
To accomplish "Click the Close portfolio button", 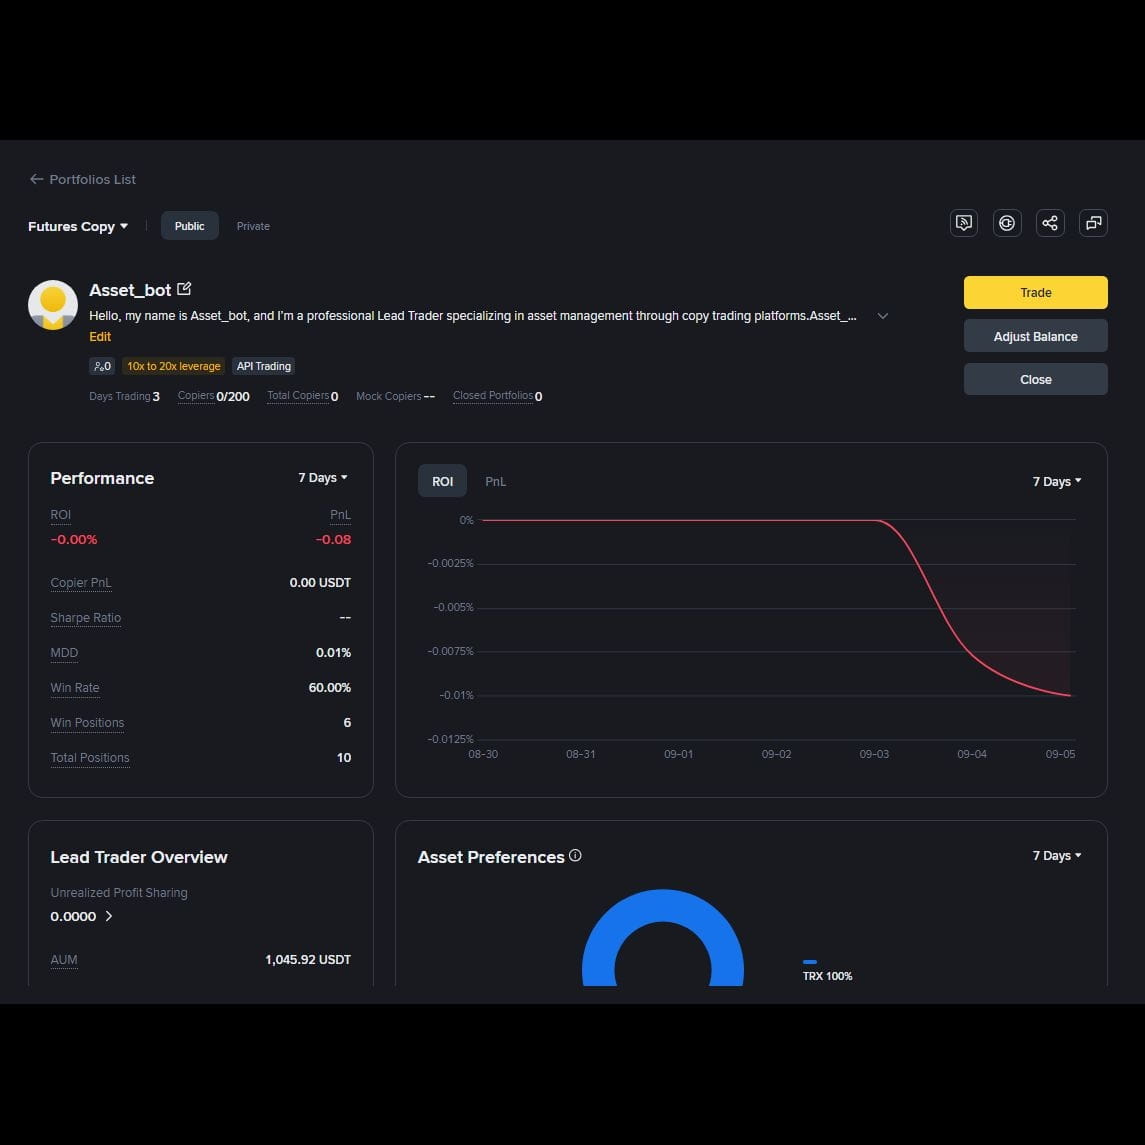I will (1035, 379).
